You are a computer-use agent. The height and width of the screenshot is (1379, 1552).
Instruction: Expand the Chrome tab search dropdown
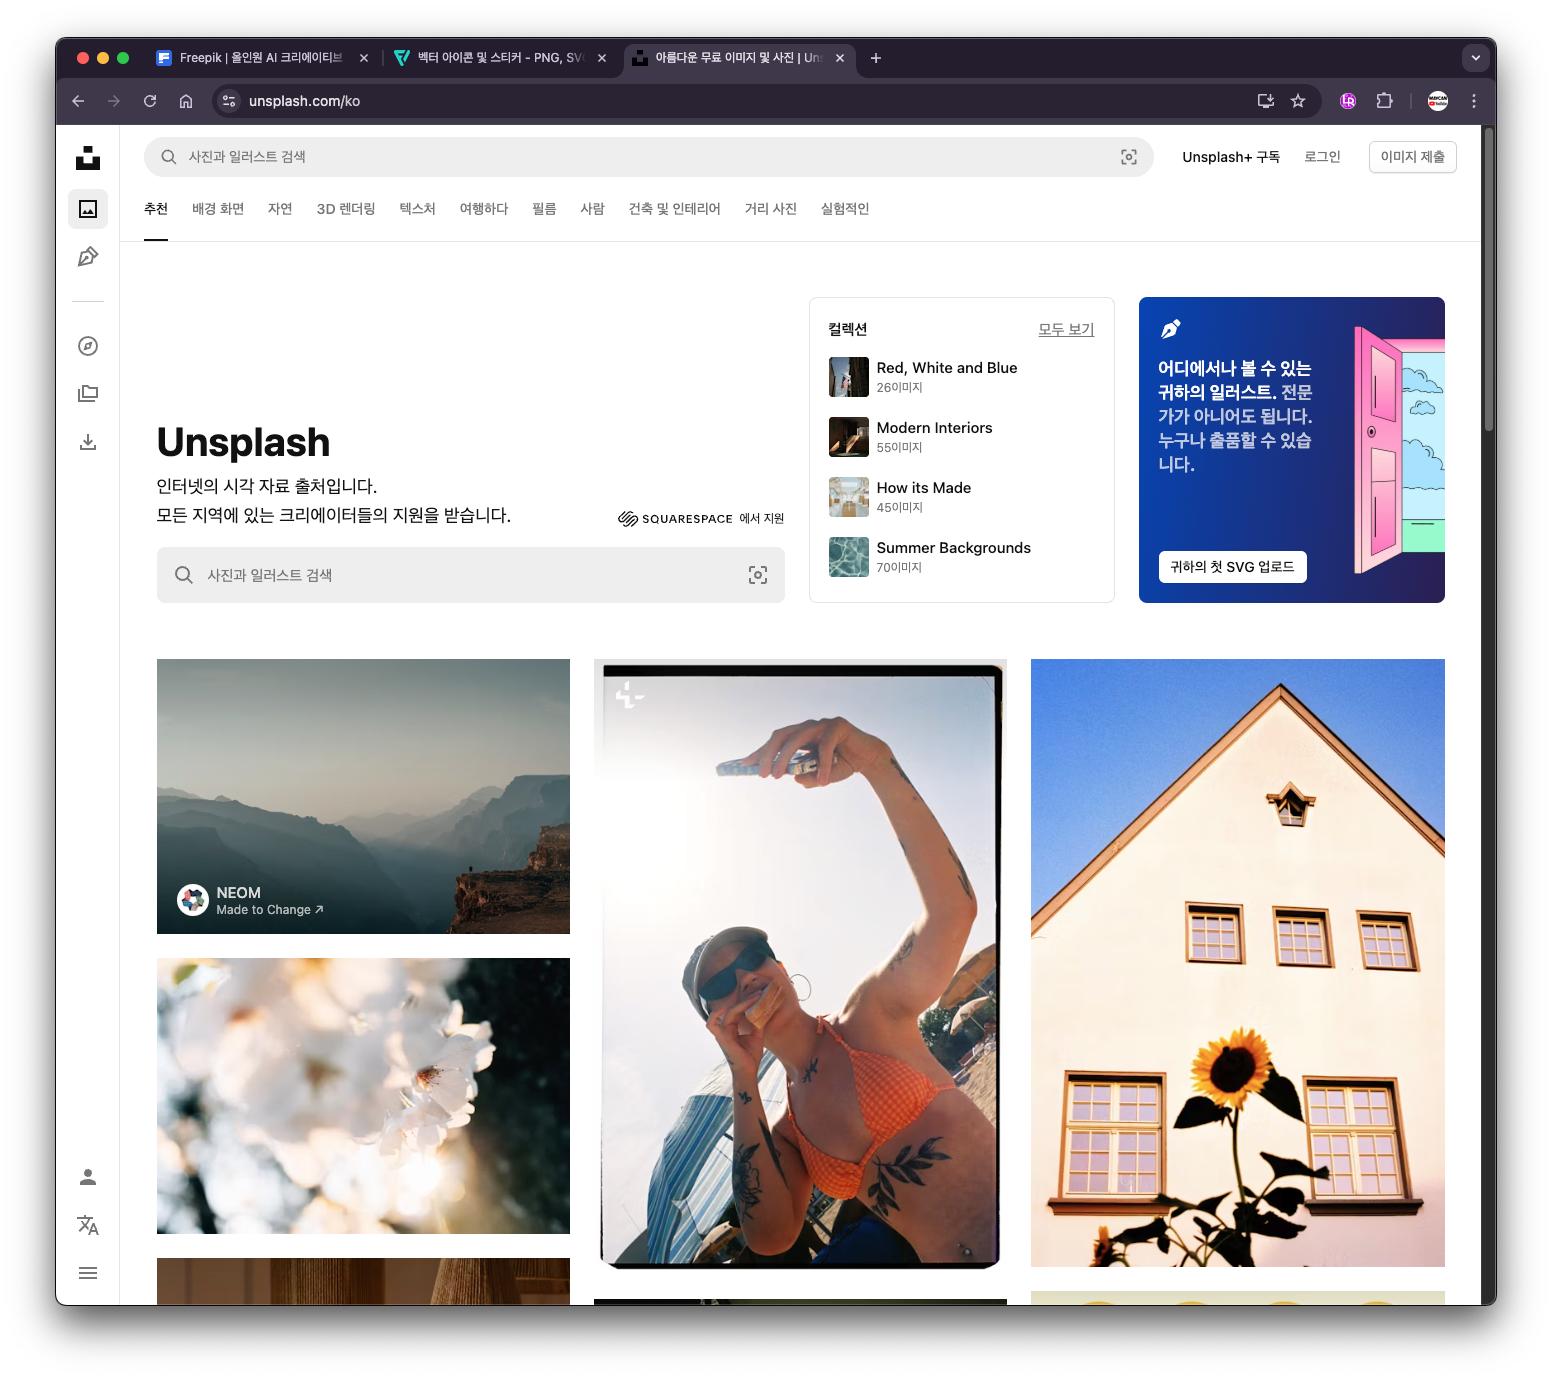click(x=1475, y=58)
